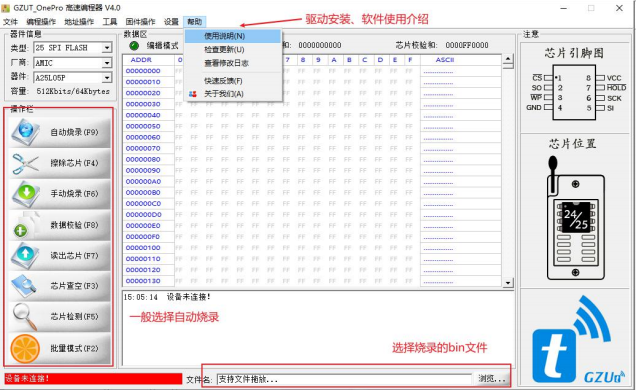636x390 pixels.
Task: Click the chip pinout diagram
Action: (575, 93)
